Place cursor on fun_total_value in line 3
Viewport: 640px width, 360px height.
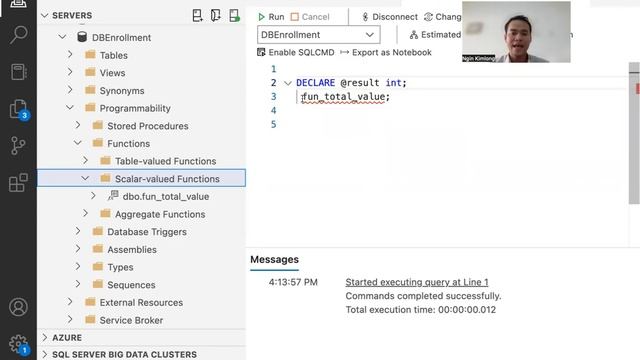click(x=343, y=97)
